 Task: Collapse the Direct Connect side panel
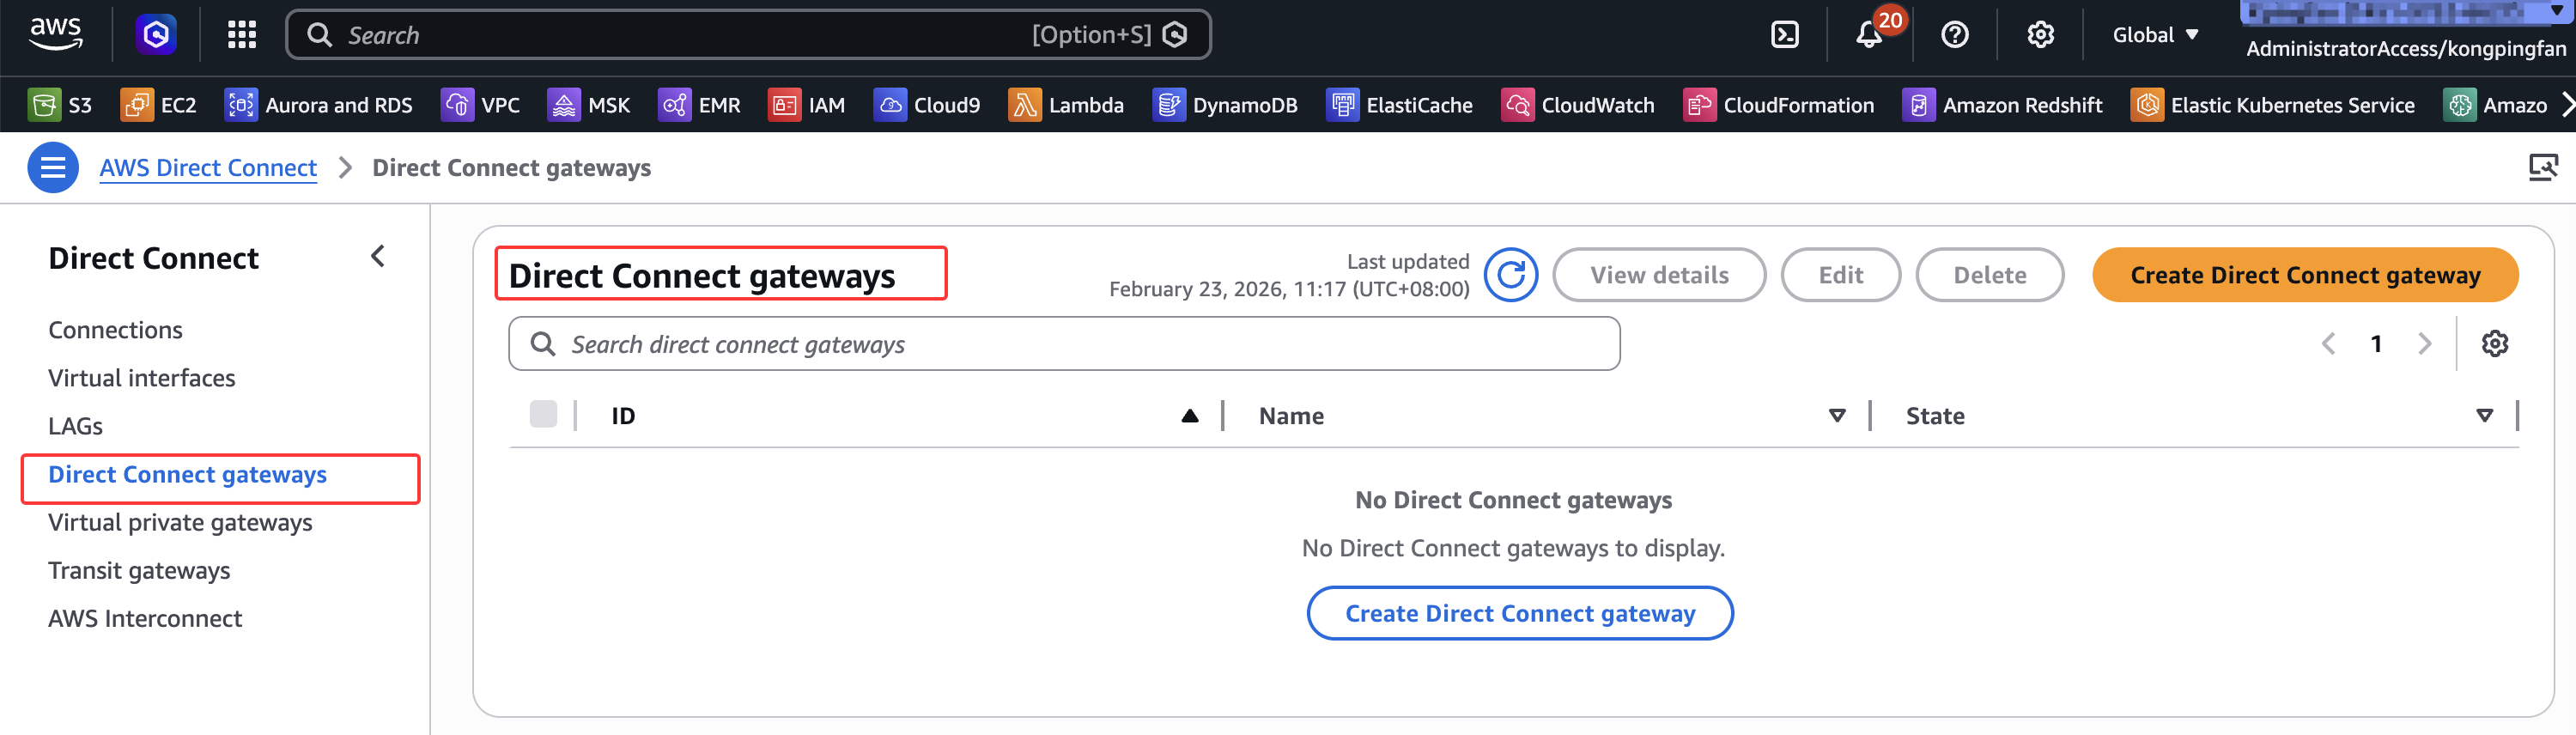coord(377,257)
